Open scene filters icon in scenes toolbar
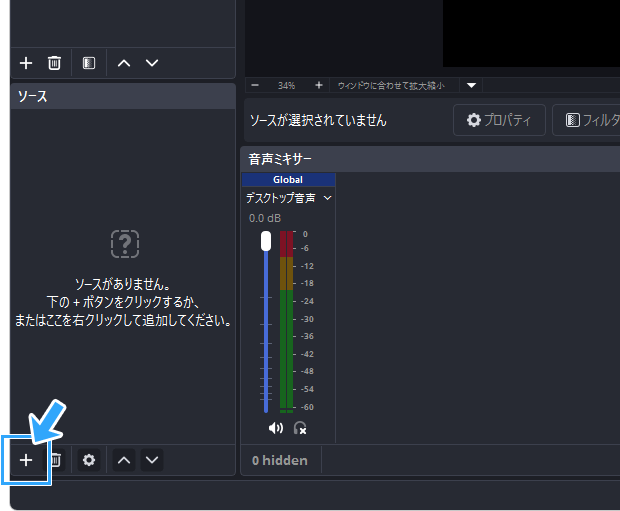The width and height of the screenshot is (620, 511). (x=89, y=63)
